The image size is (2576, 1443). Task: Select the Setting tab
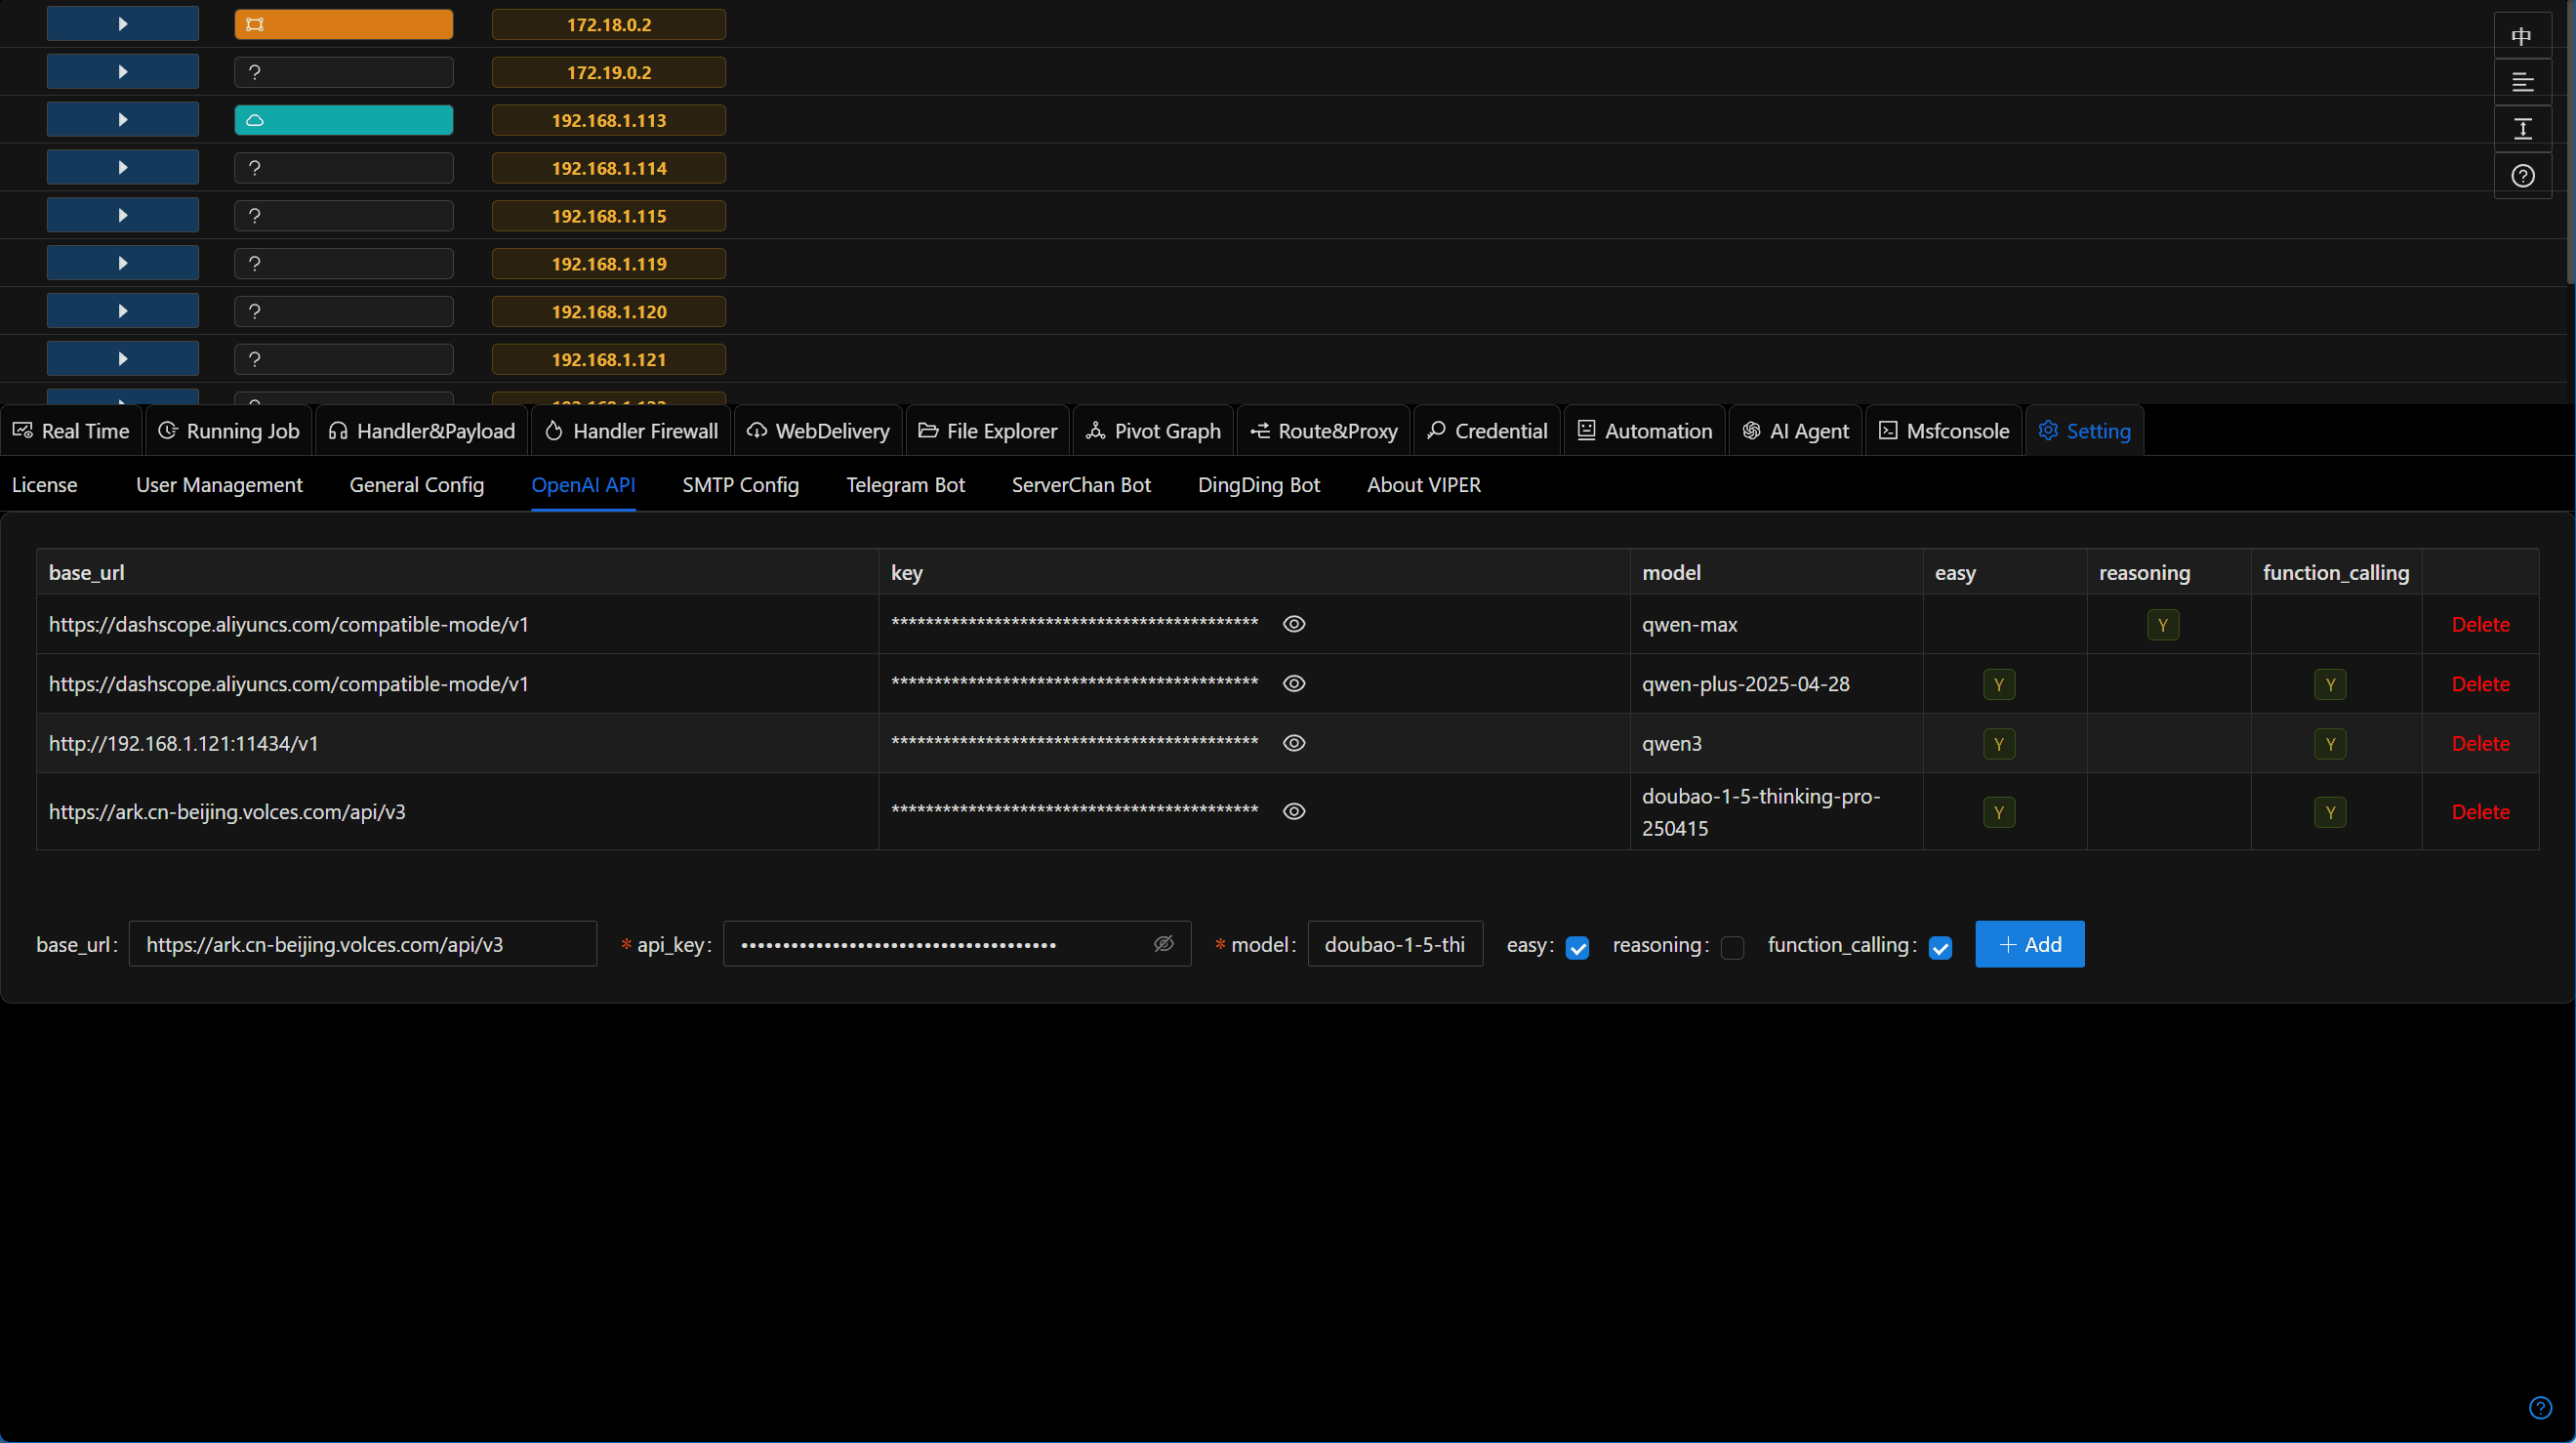[x=2085, y=431]
